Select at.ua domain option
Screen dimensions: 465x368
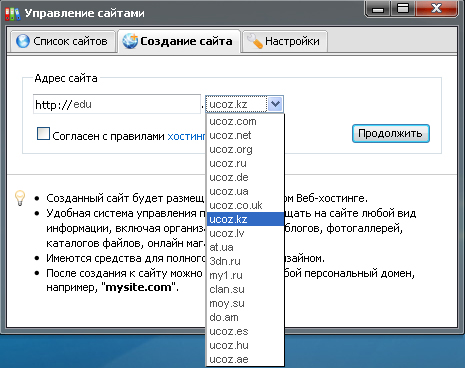pyautogui.click(x=245, y=247)
